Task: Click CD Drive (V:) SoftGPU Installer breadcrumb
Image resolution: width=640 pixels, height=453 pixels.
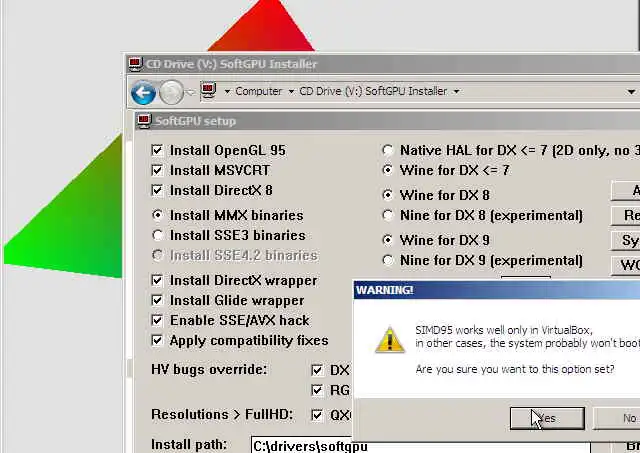Action: pyautogui.click(x=373, y=91)
